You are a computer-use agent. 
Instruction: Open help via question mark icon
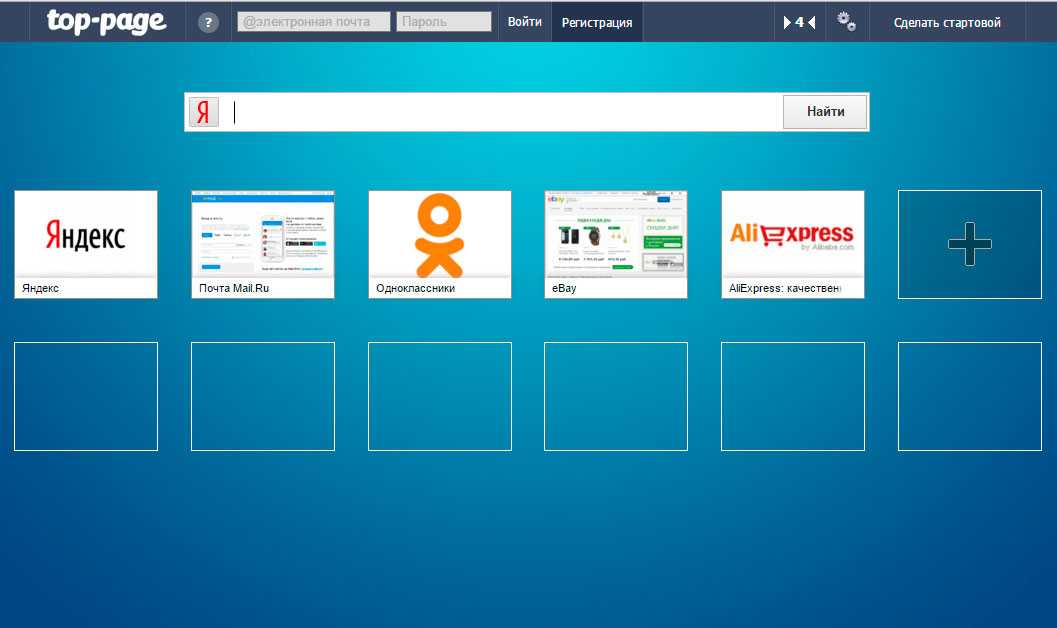coord(208,22)
